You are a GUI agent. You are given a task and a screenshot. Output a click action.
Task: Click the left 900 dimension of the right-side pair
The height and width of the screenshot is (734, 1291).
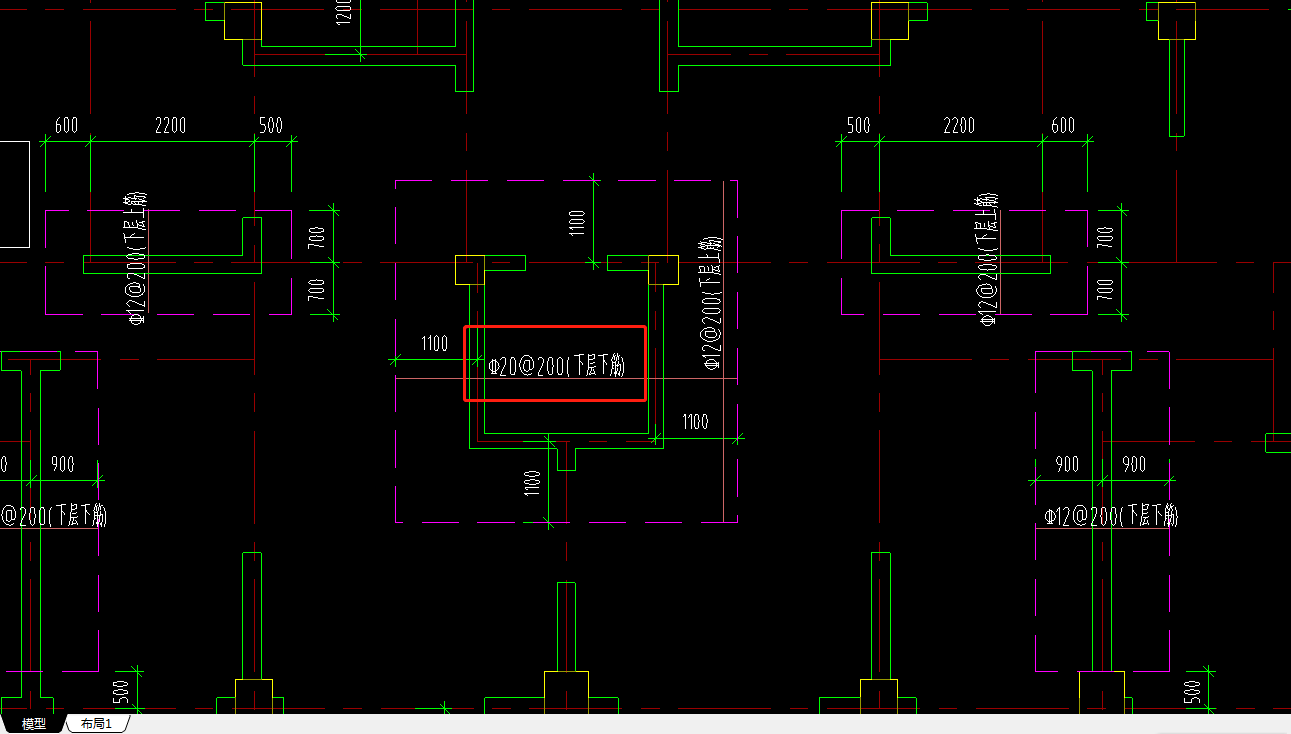(x=1067, y=465)
